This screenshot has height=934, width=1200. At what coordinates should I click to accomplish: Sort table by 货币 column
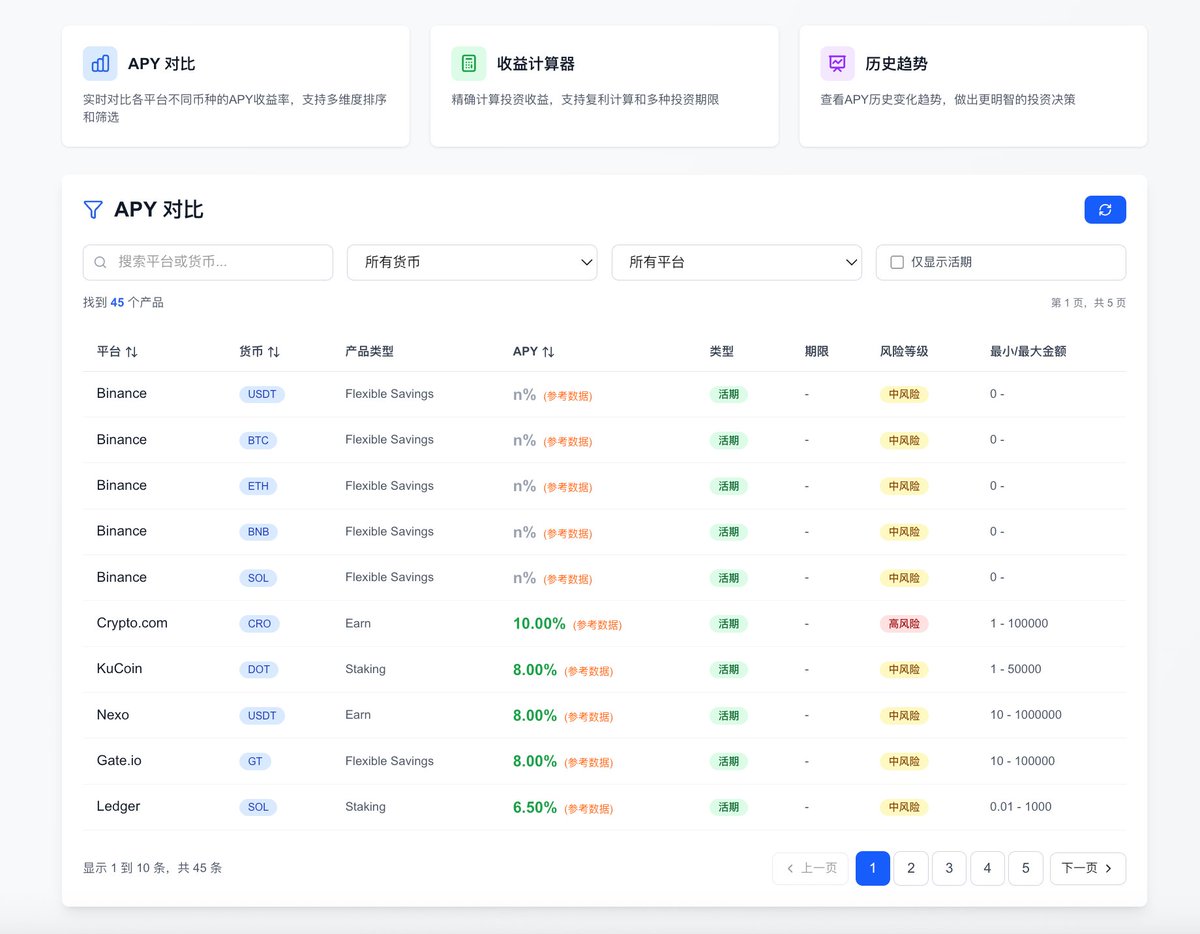pyautogui.click(x=259, y=352)
